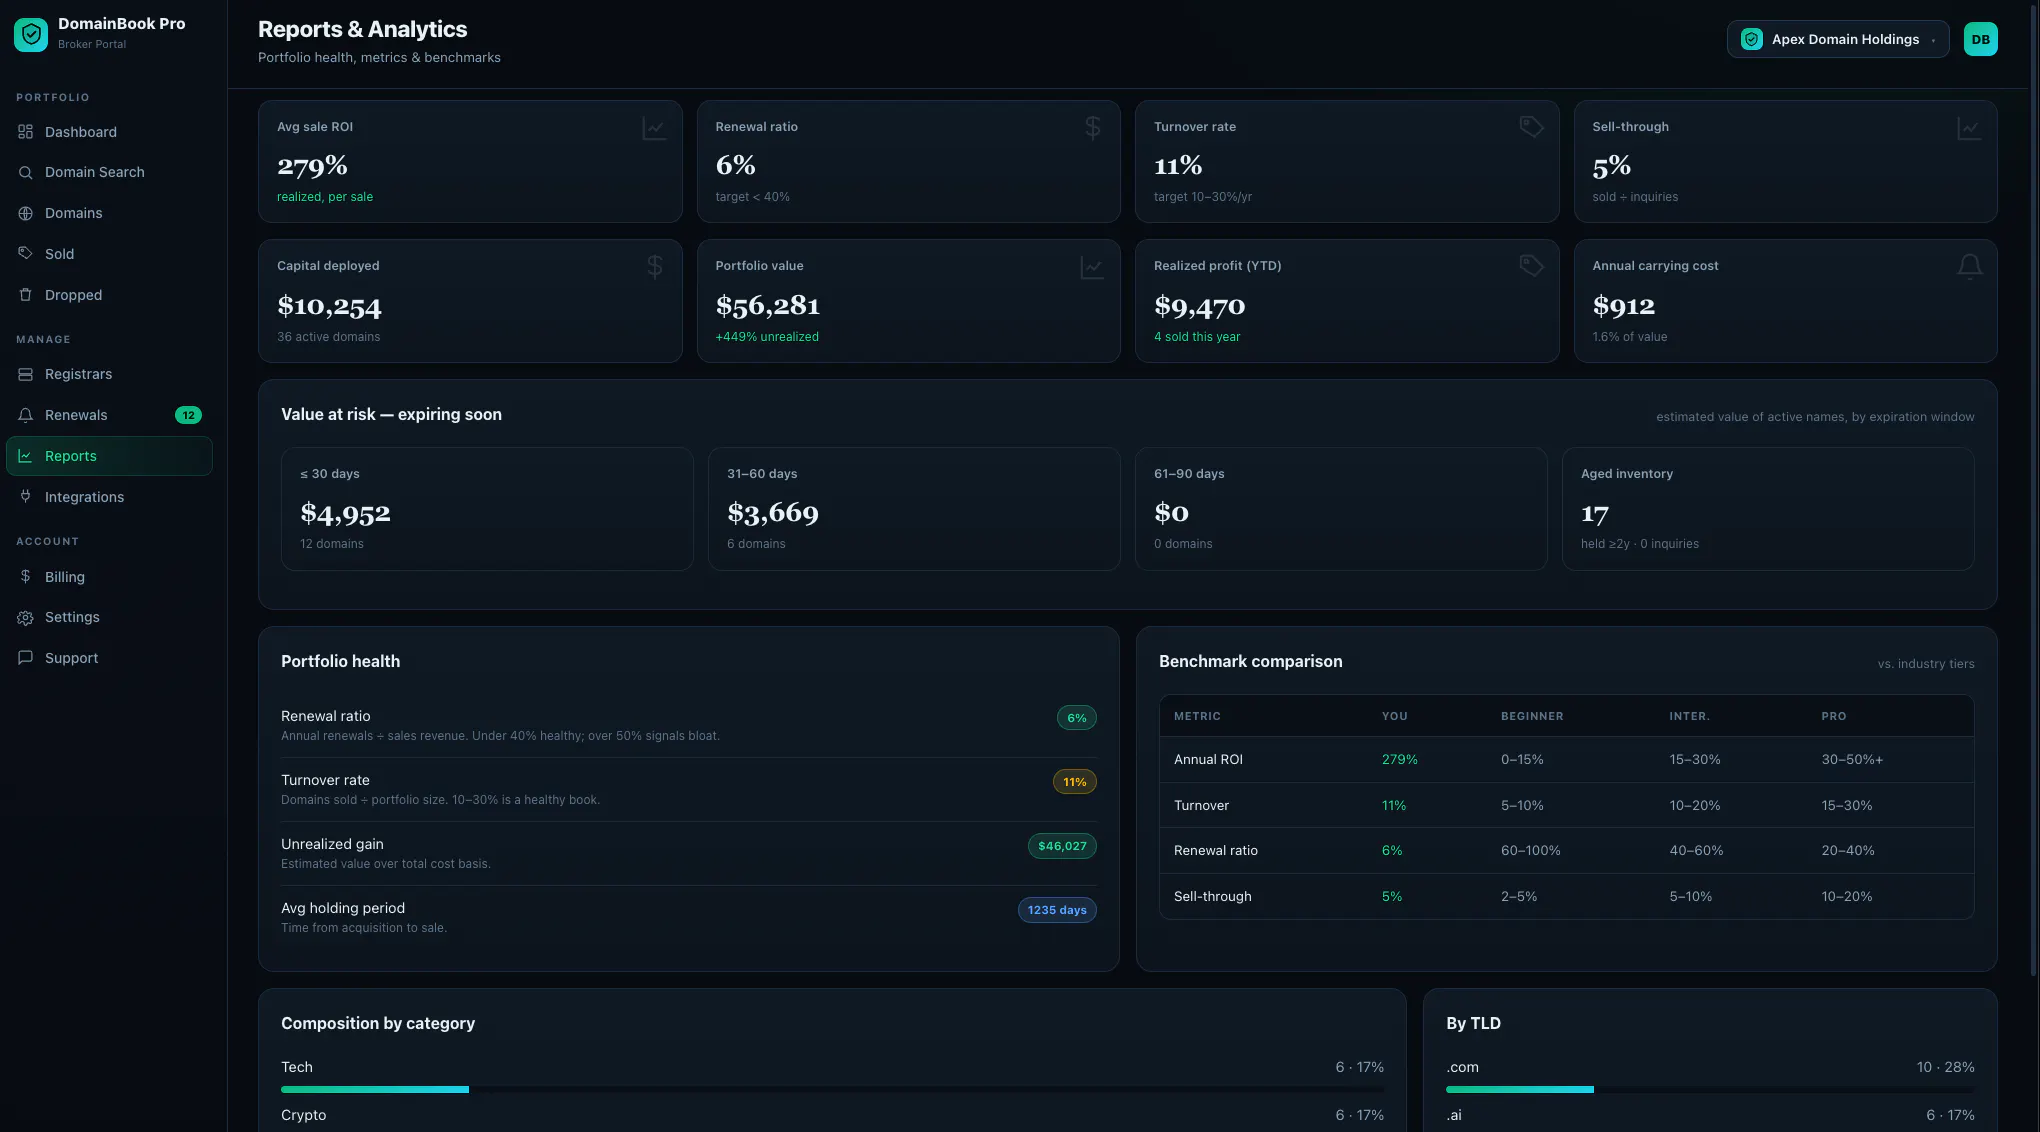Click the Domain Search magnifier icon
The image size is (2040, 1132).
tap(26, 173)
